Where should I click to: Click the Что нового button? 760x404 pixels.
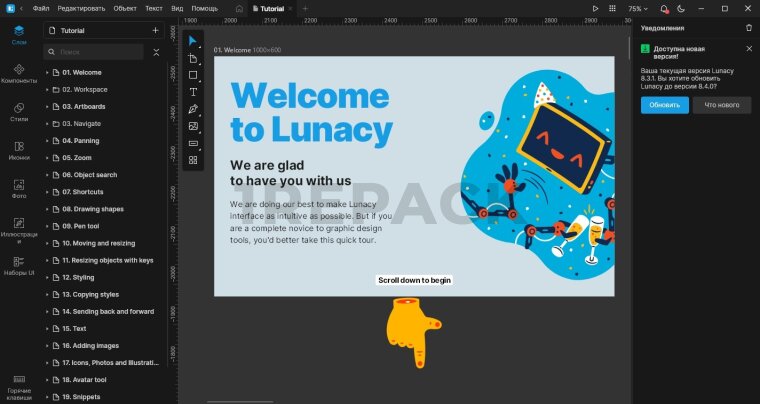(x=721, y=105)
